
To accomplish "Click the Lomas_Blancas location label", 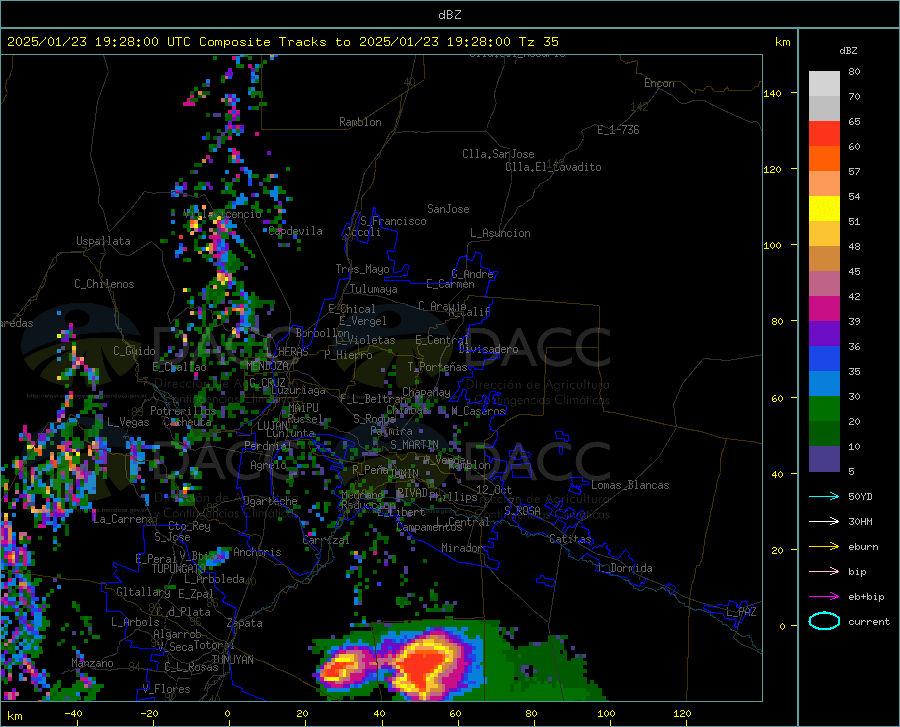I will 630,485.
